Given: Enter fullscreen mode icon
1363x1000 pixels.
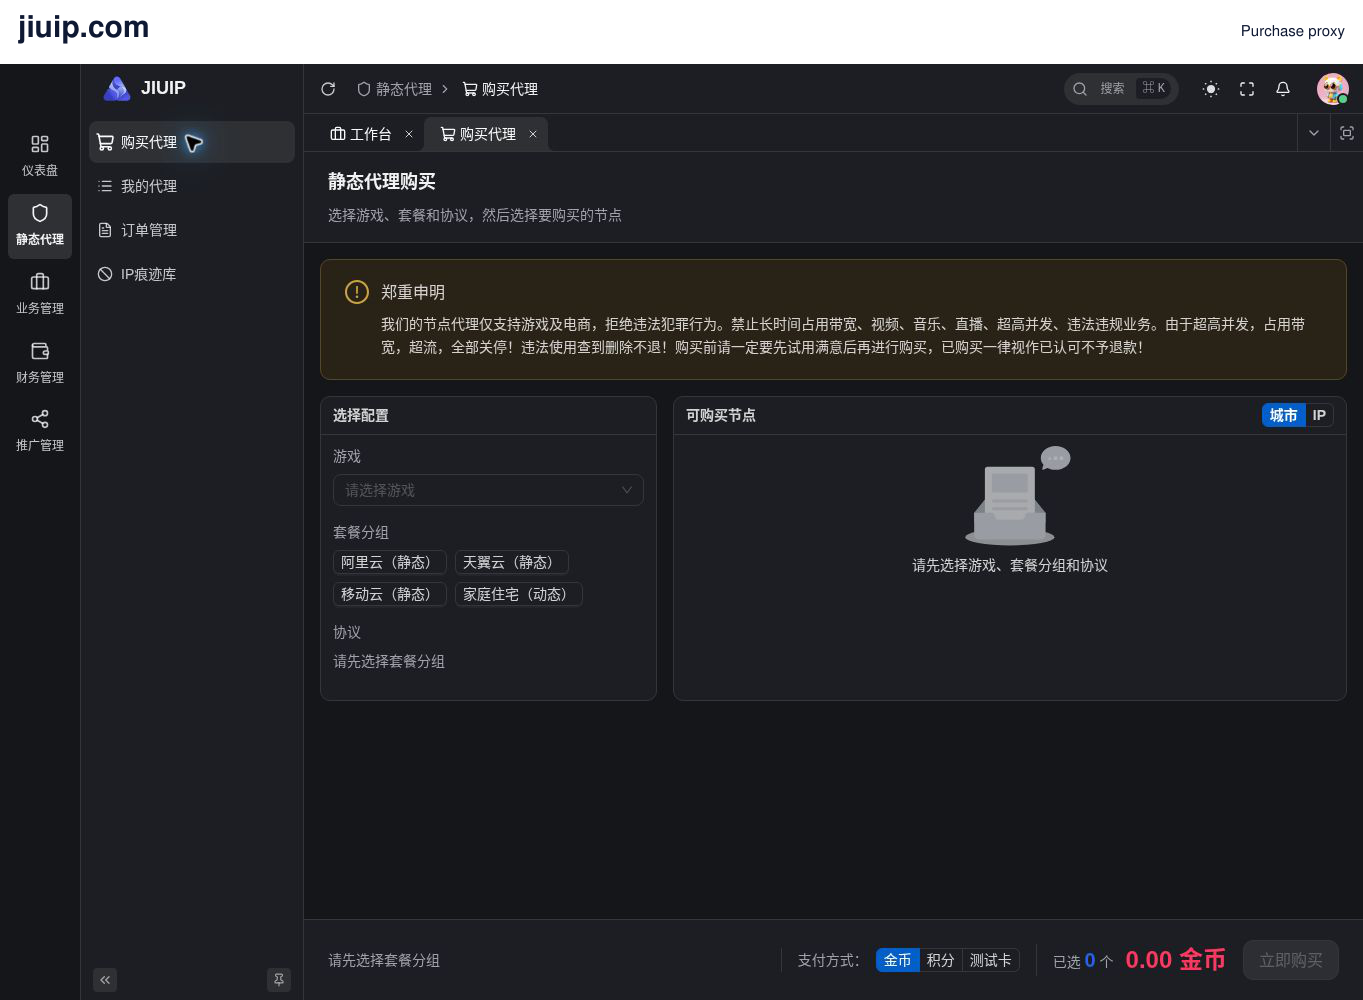Looking at the screenshot, I should 1247,89.
